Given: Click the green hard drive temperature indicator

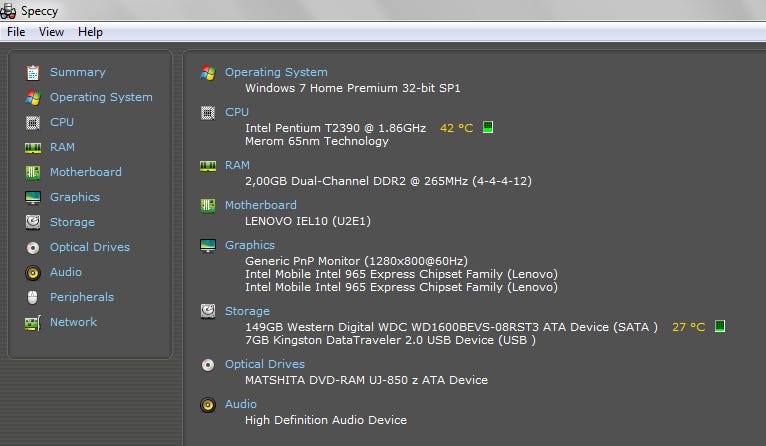Looking at the screenshot, I should (720, 326).
